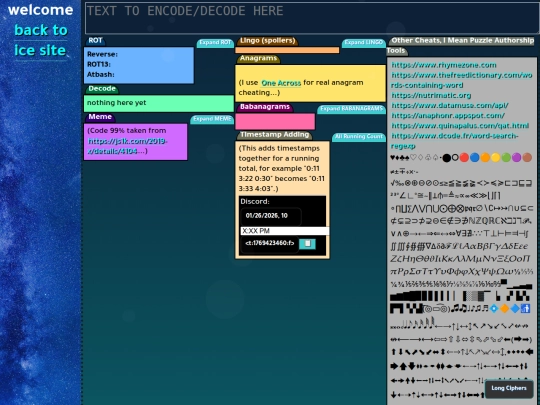Click the Anagrams section tab label
This screenshot has height=405, width=540.
(x=258, y=59)
